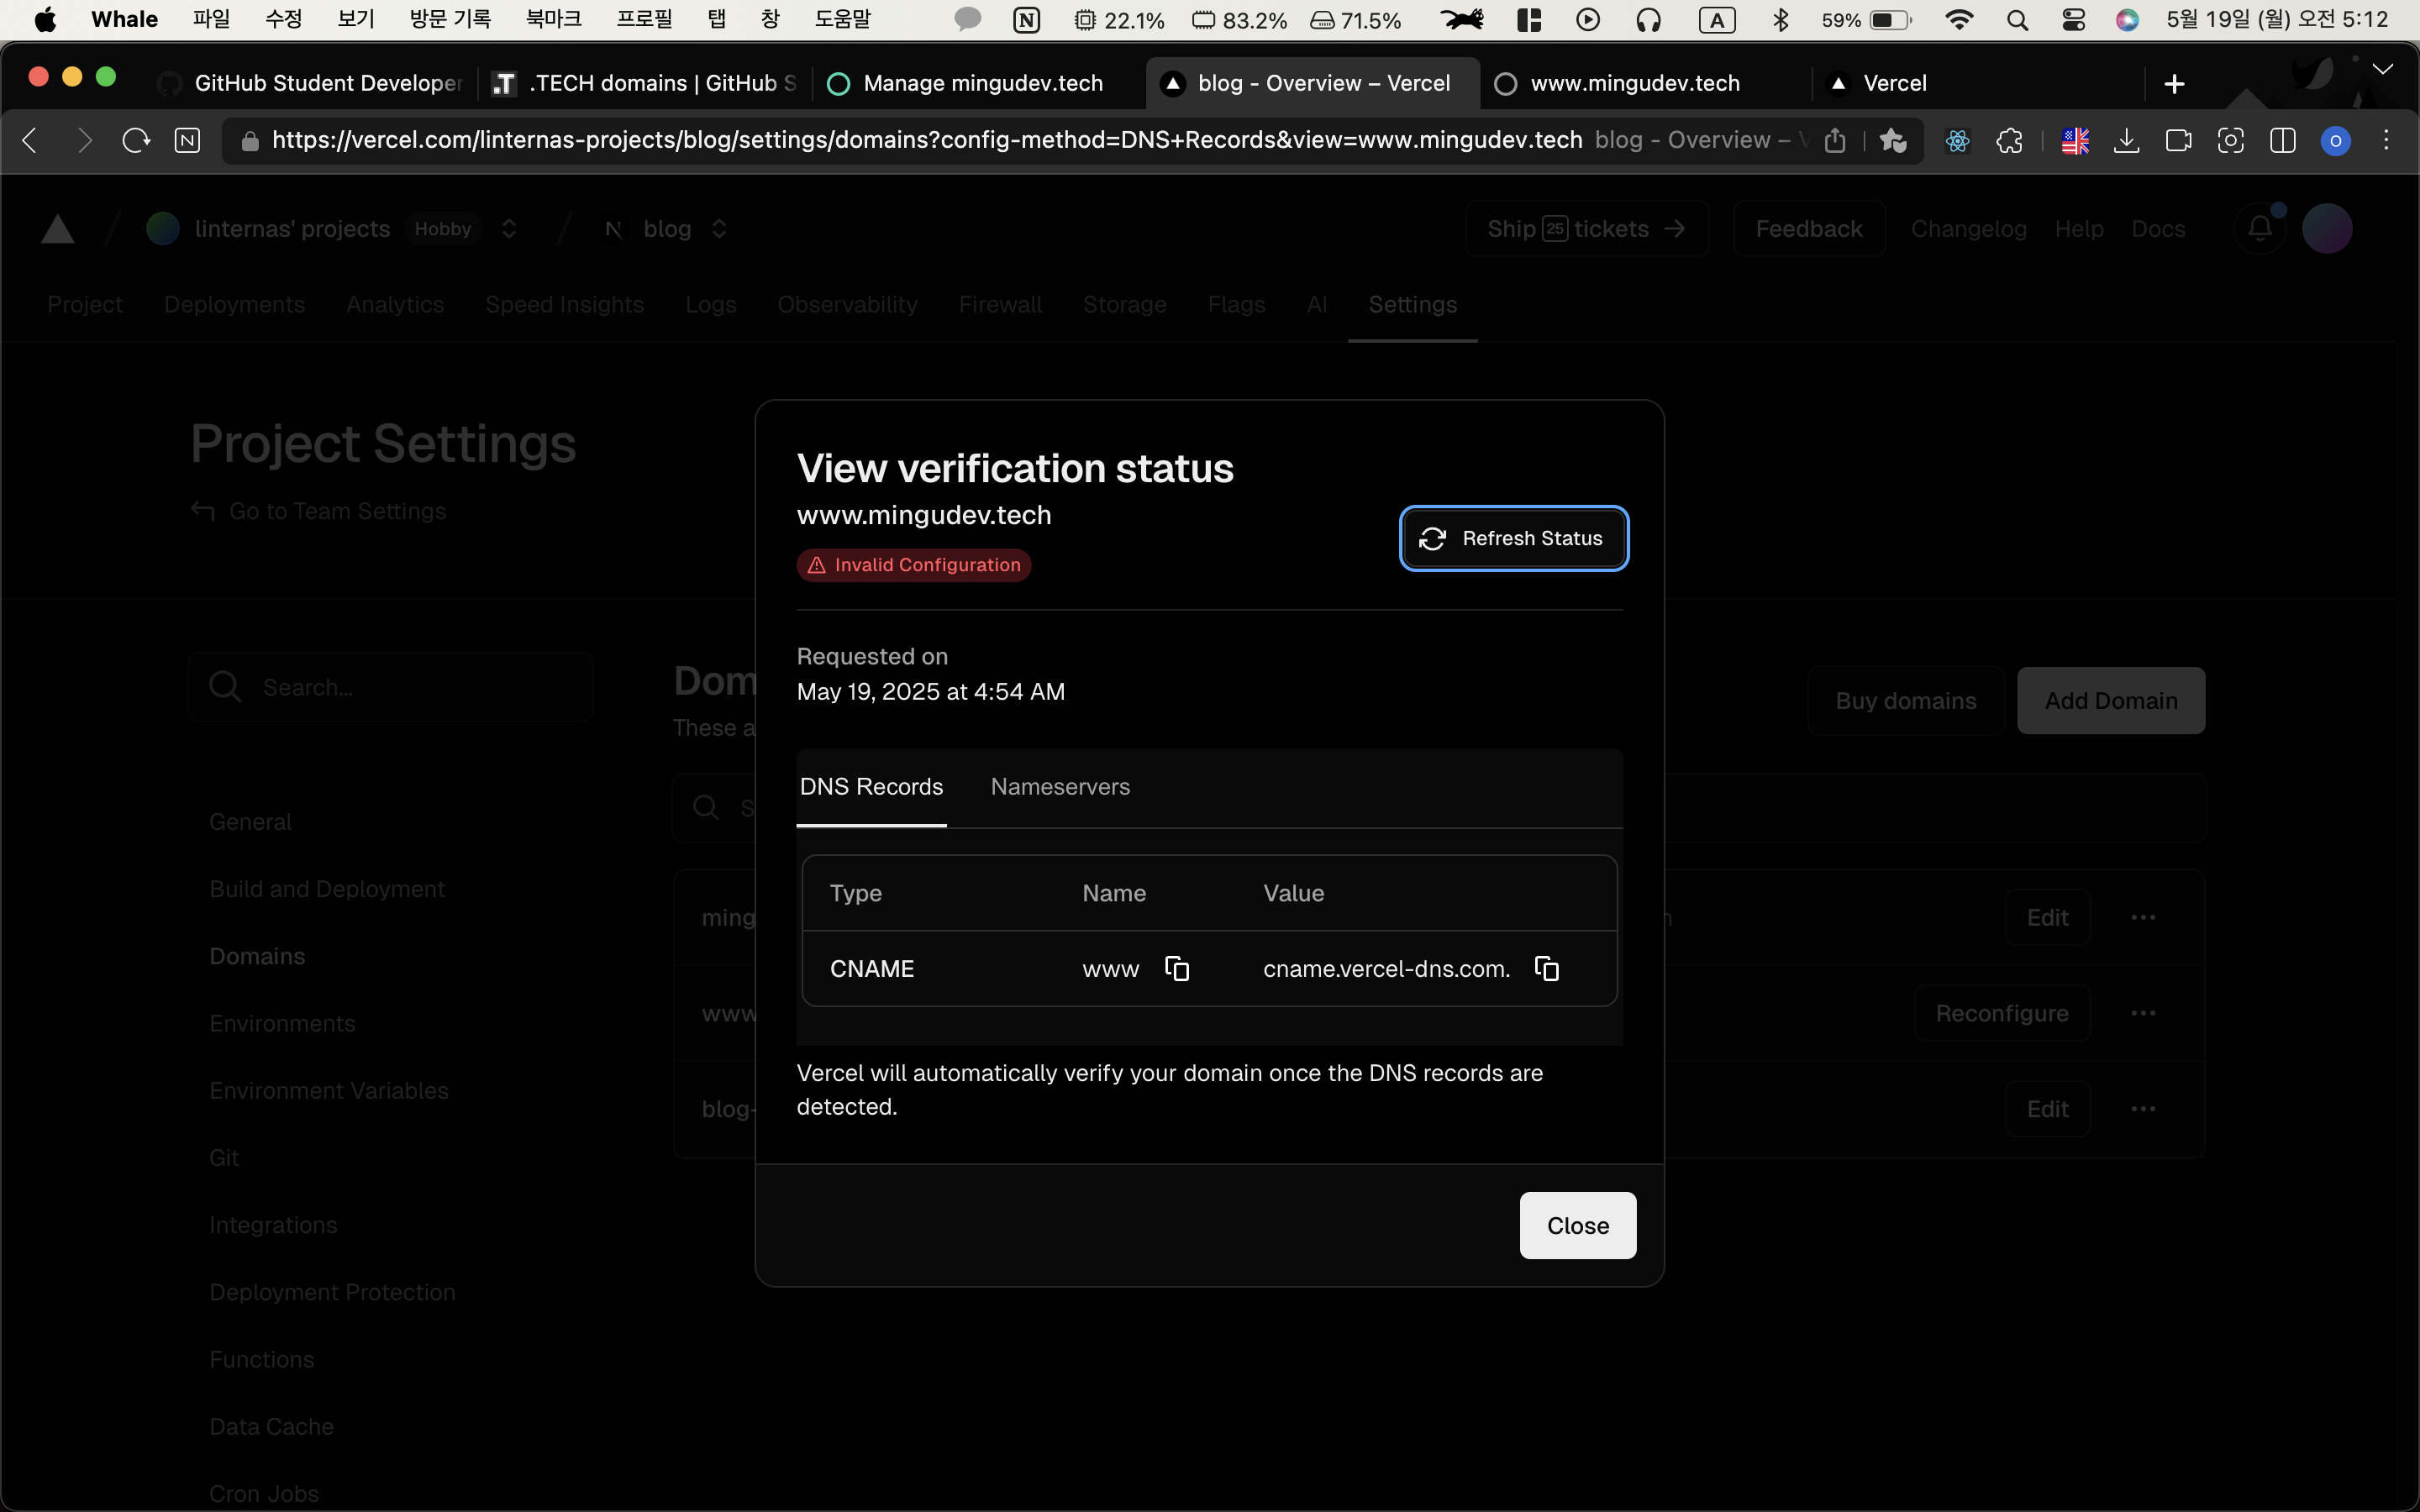2420x1512 pixels.
Task: Open the Ship tickets link
Action: 1586,229
